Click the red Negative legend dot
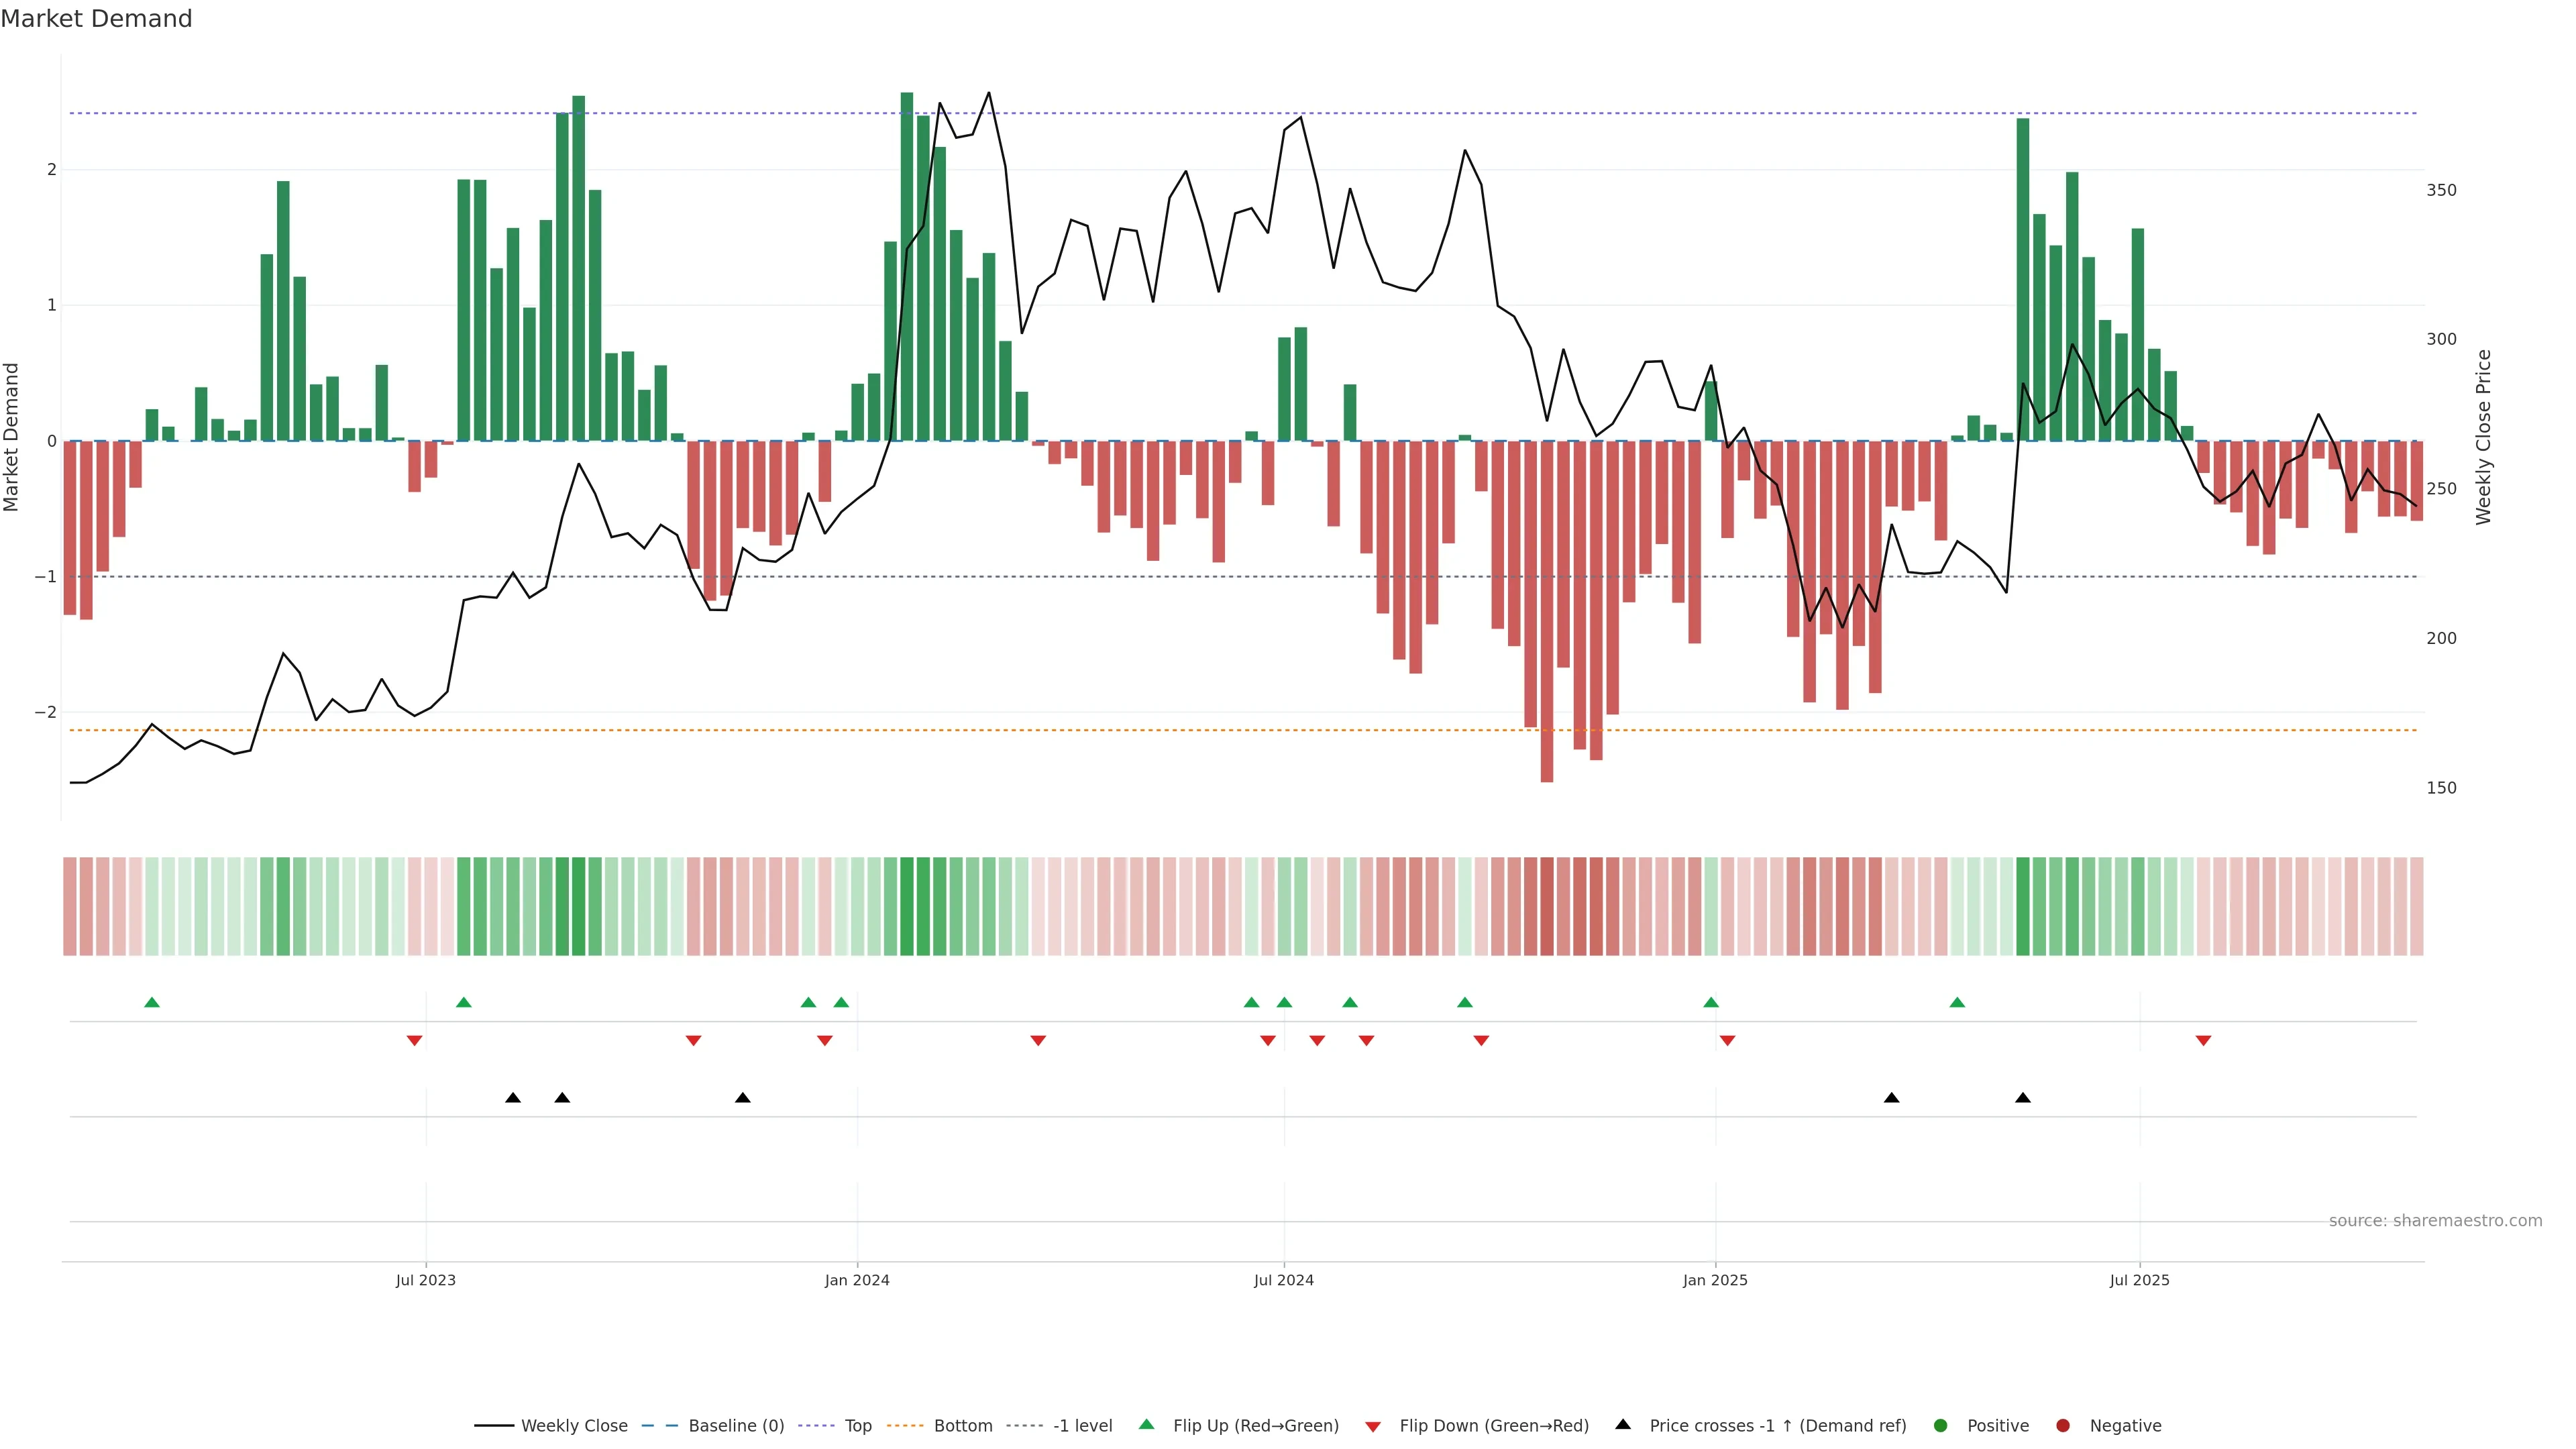The height and width of the screenshot is (1449, 2576). 2063,1426
